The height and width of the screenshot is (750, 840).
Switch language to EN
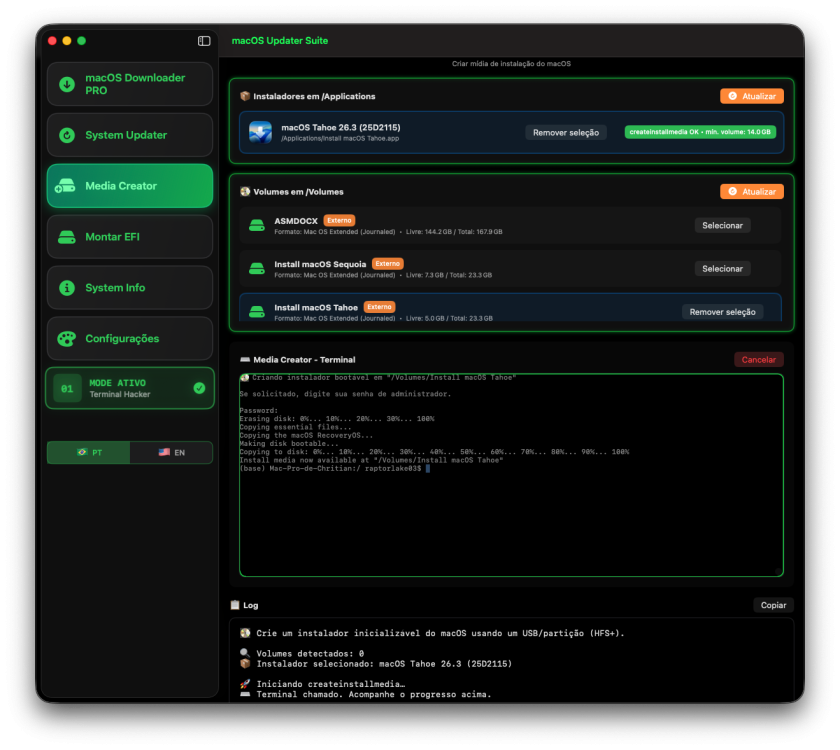[x=171, y=453]
